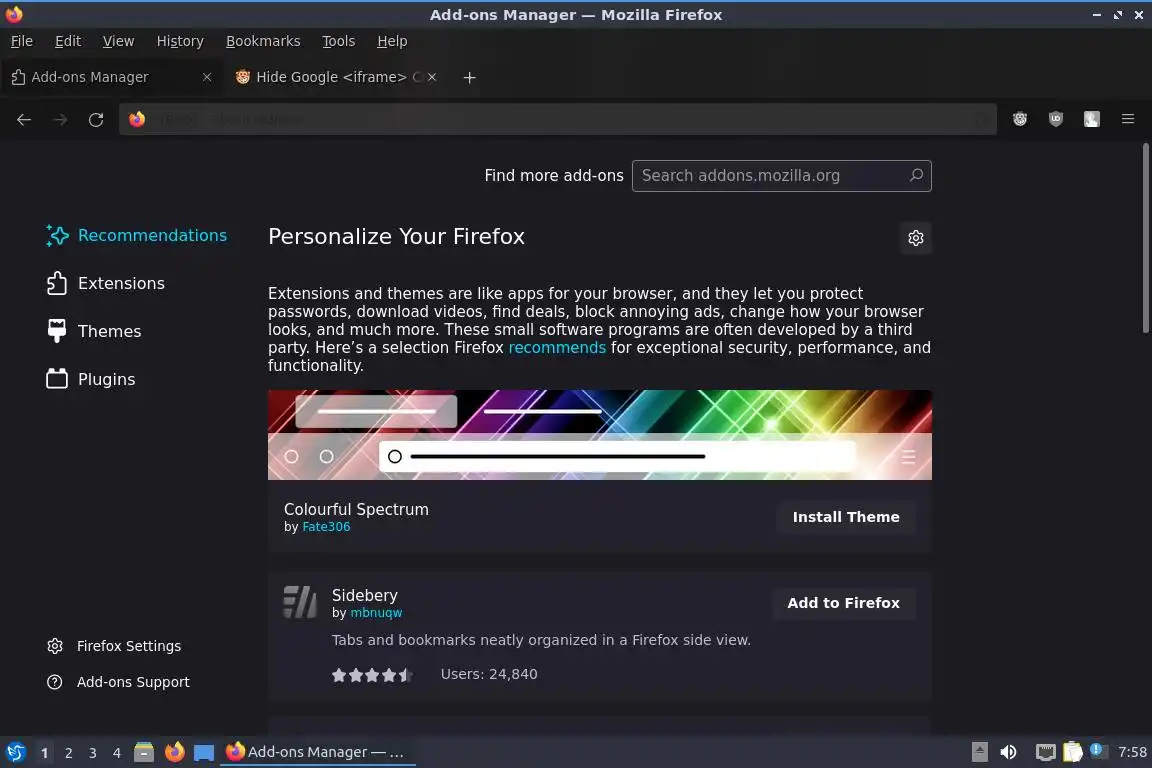Screen dimensions: 1152x768
Task: Go back with the back arrow
Action: (x=24, y=119)
